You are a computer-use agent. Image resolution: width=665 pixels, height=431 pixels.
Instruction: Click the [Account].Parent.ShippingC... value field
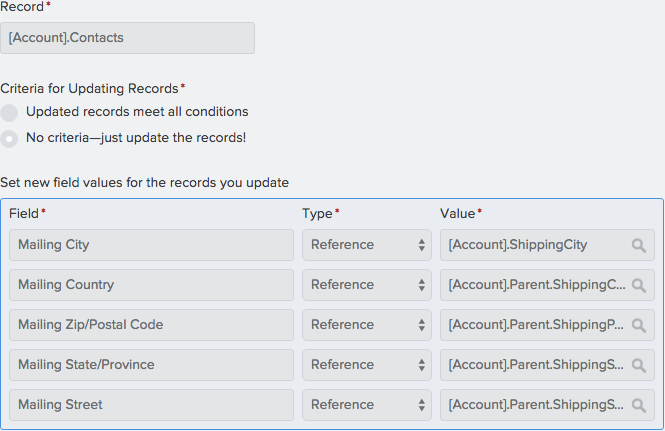click(x=530, y=285)
